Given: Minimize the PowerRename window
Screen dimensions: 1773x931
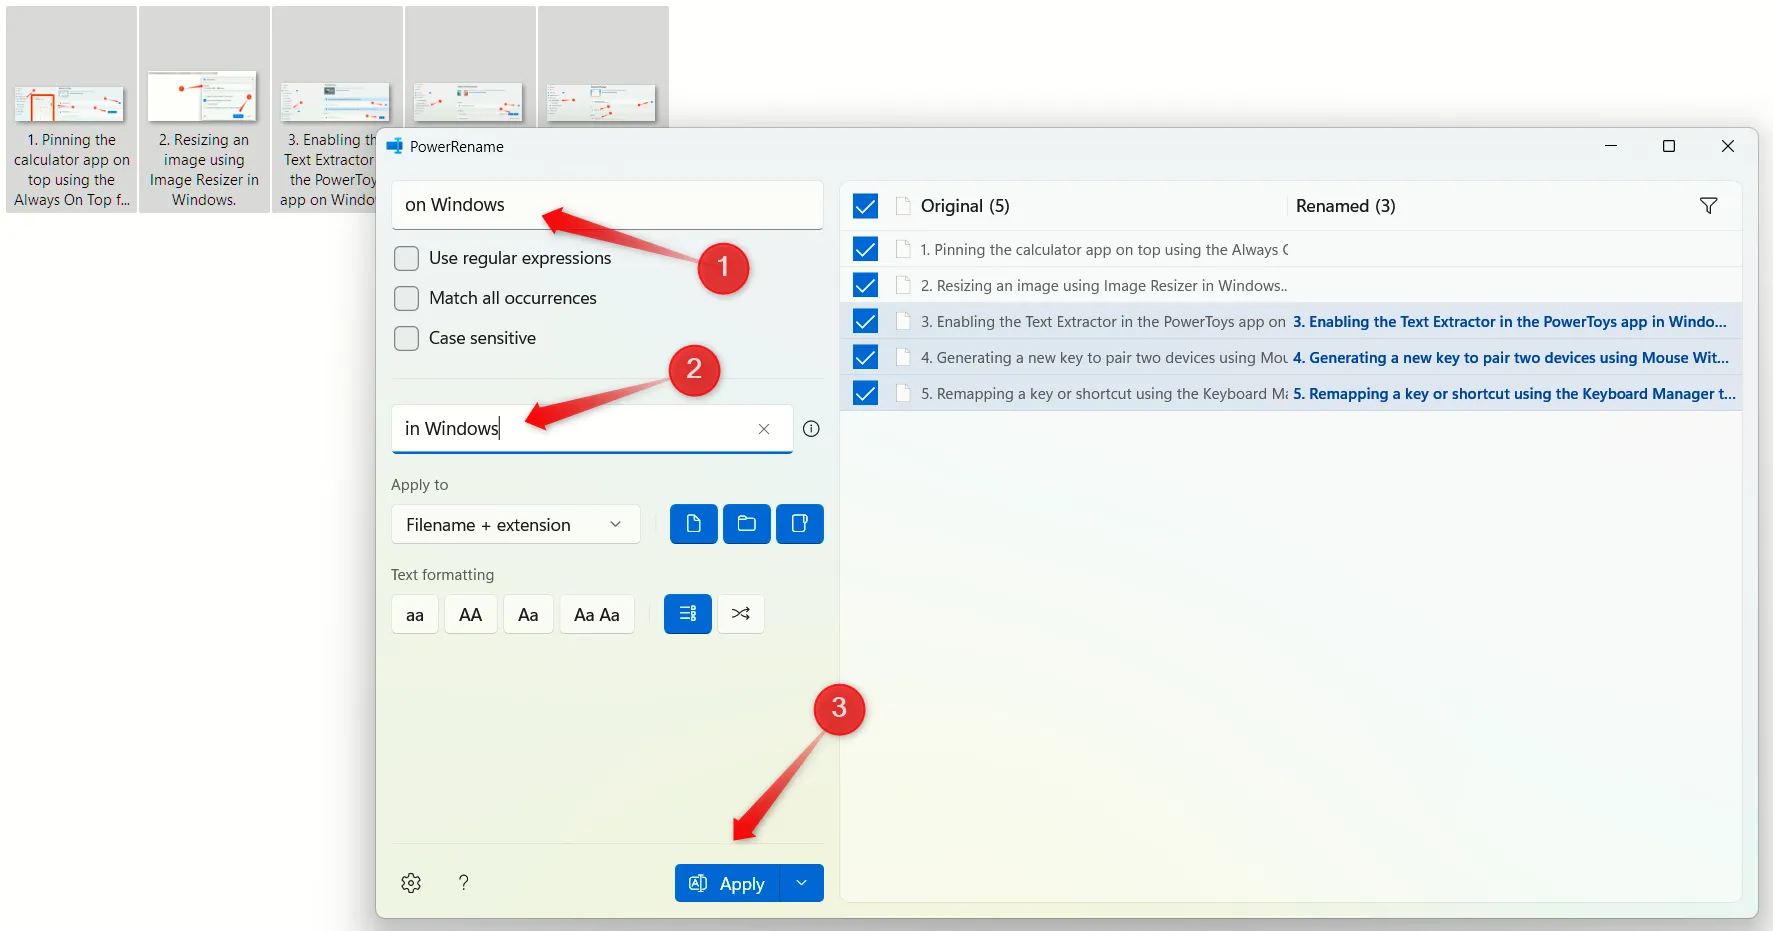Looking at the screenshot, I should click(1611, 146).
